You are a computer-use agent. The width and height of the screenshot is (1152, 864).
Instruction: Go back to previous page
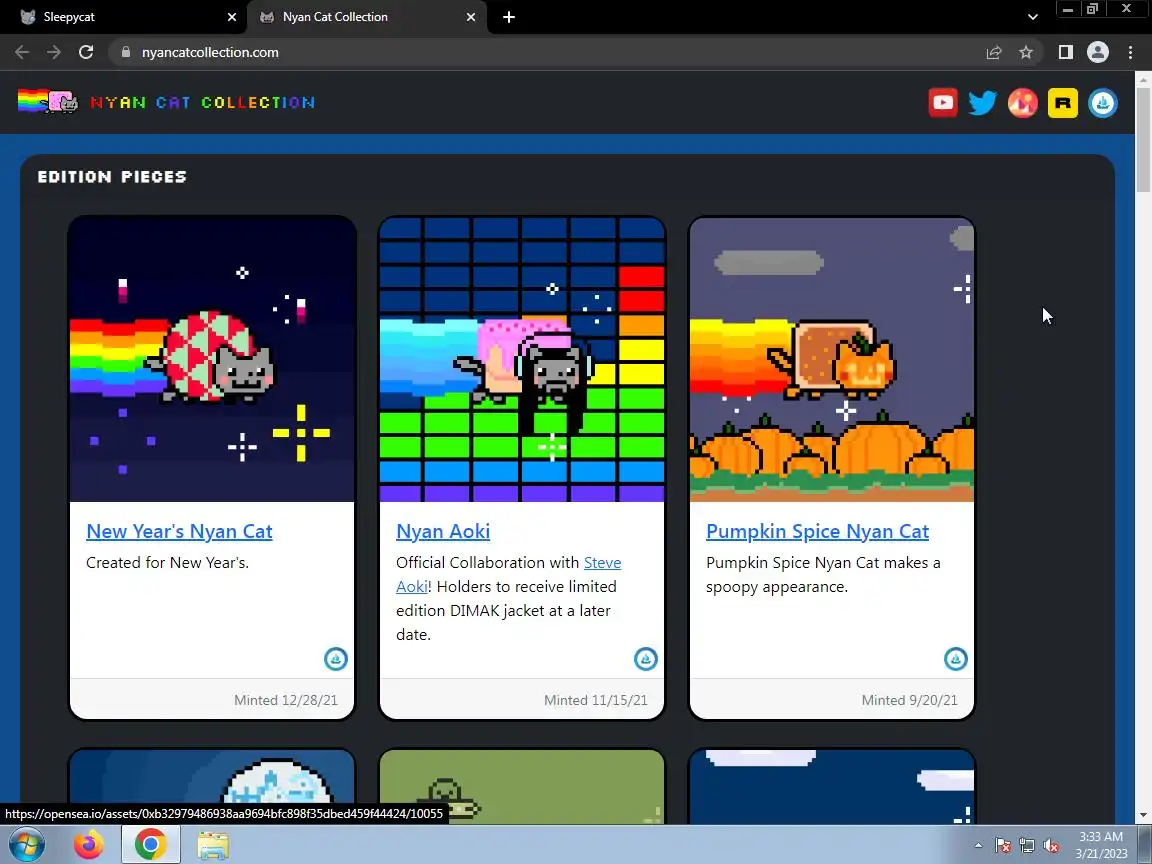(x=22, y=52)
